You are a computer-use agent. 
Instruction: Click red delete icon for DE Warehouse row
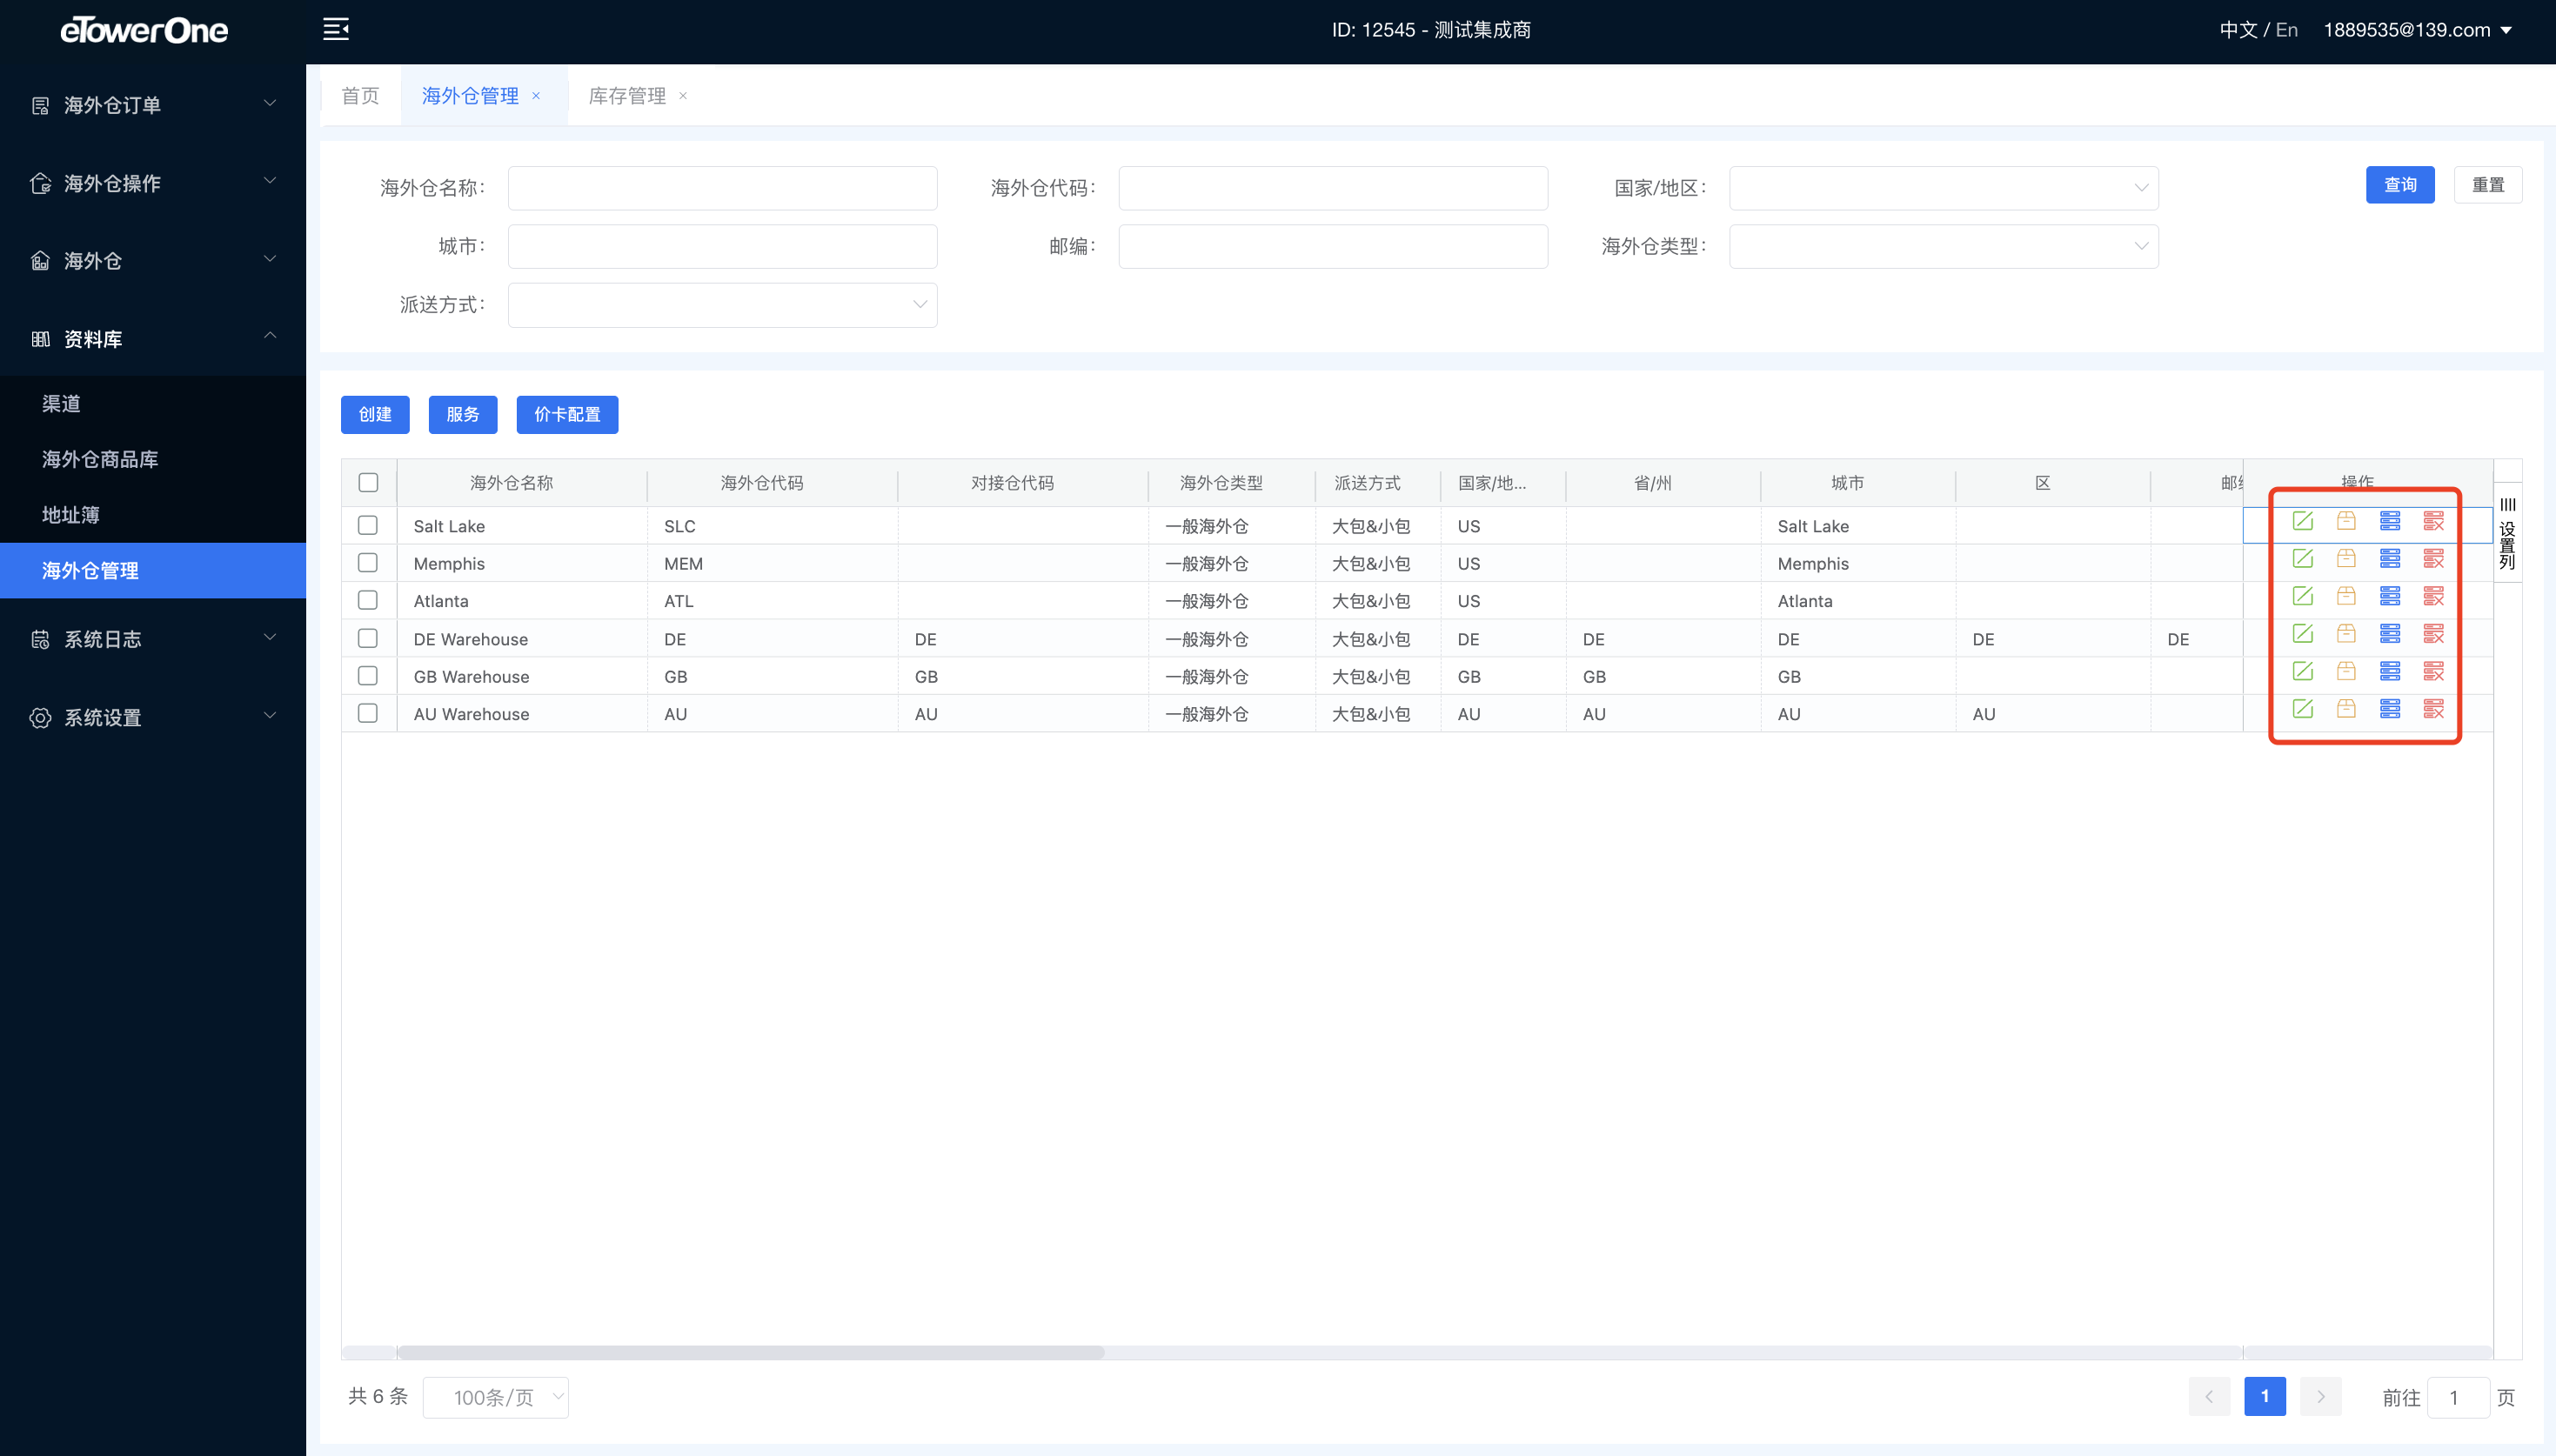click(2433, 634)
